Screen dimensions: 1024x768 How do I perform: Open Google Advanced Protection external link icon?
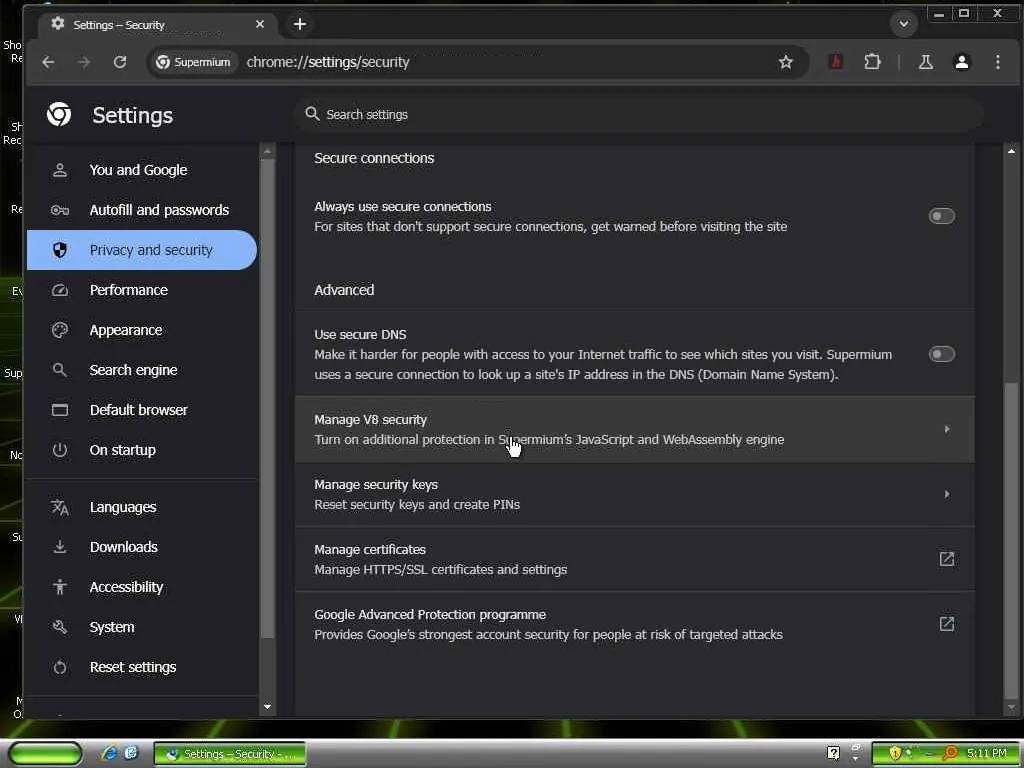click(946, 624)
